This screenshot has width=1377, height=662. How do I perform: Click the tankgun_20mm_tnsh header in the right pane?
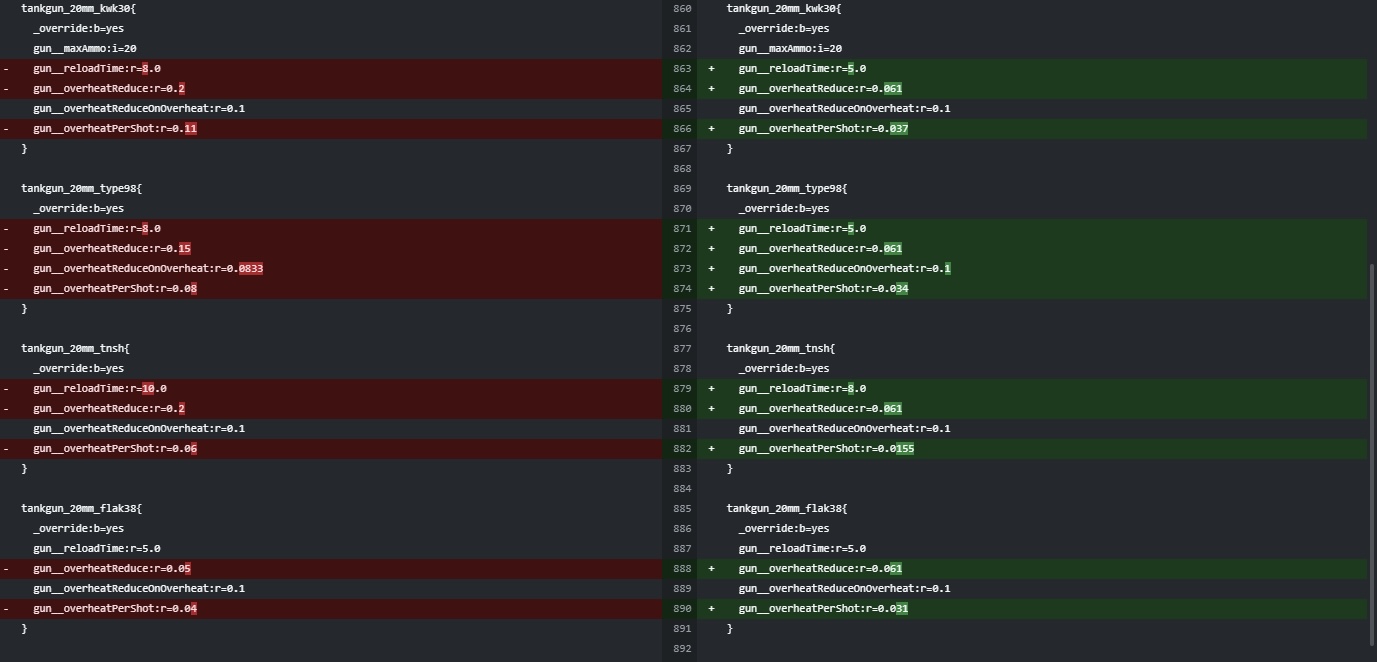[780, 349]
